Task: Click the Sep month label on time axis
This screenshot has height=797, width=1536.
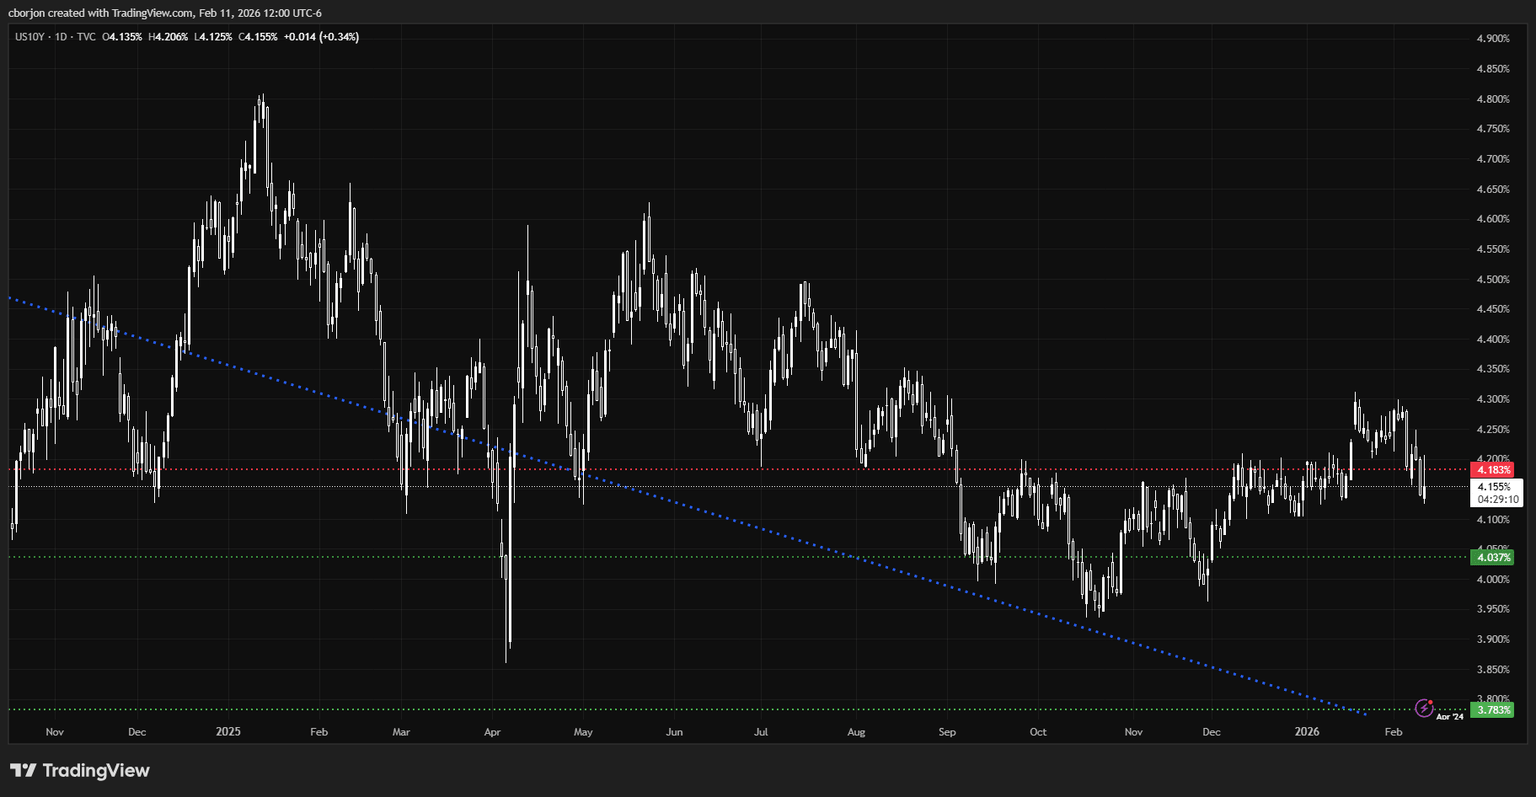Action: [947, 732]
